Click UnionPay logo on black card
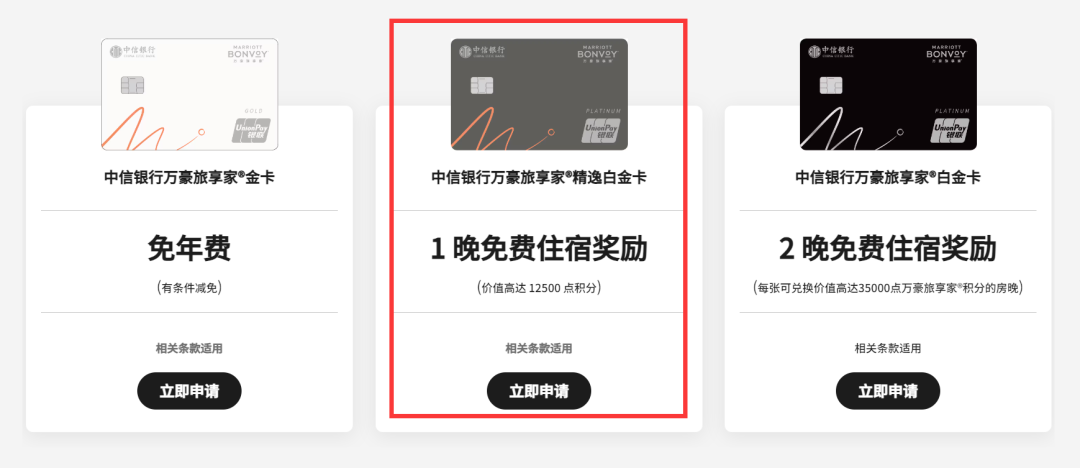This screenshot has width=1080, height=468. 950,131
